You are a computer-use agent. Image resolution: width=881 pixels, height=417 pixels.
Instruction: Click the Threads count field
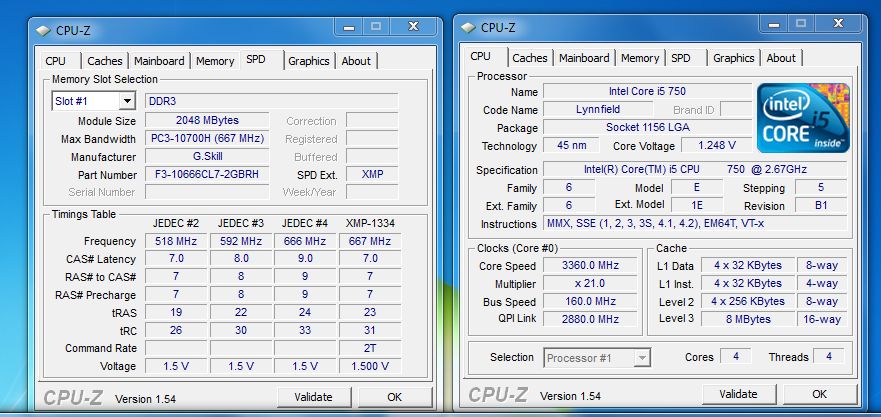(x=828, y=356)
